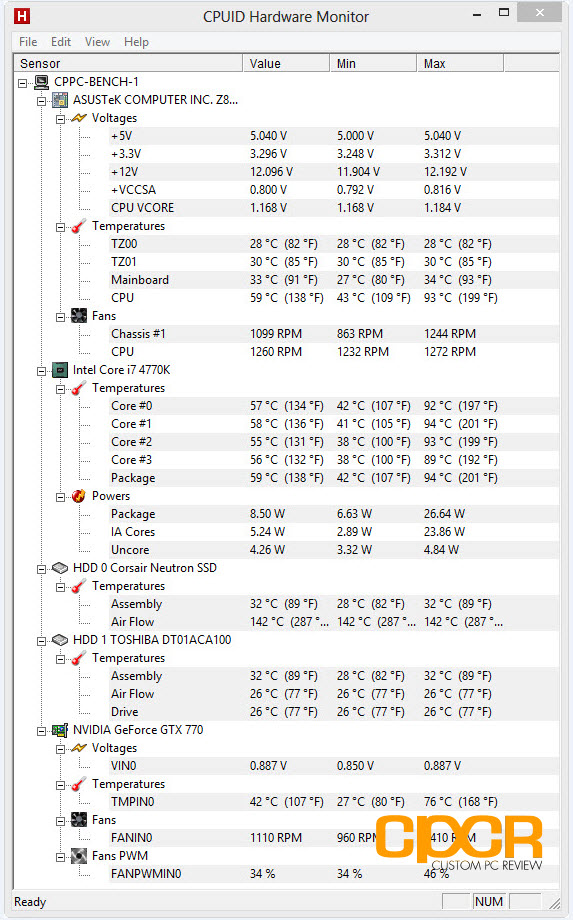The width and height of the screenshot is (573, 920).
Task: Open the File menu
Action: coord(28,42)
